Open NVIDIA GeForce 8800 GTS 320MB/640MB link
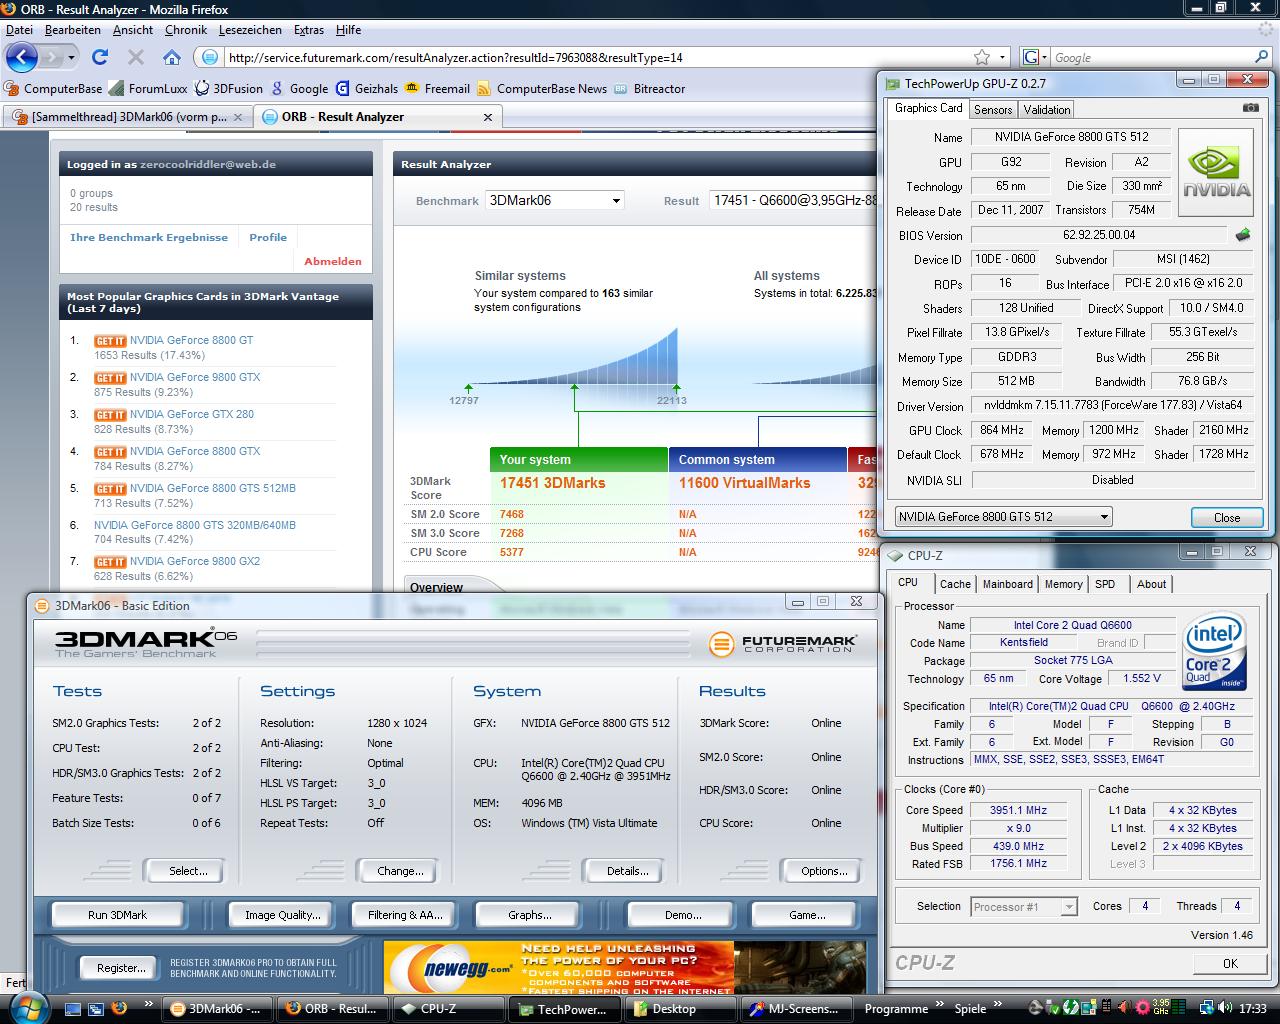 coord(195,525)
